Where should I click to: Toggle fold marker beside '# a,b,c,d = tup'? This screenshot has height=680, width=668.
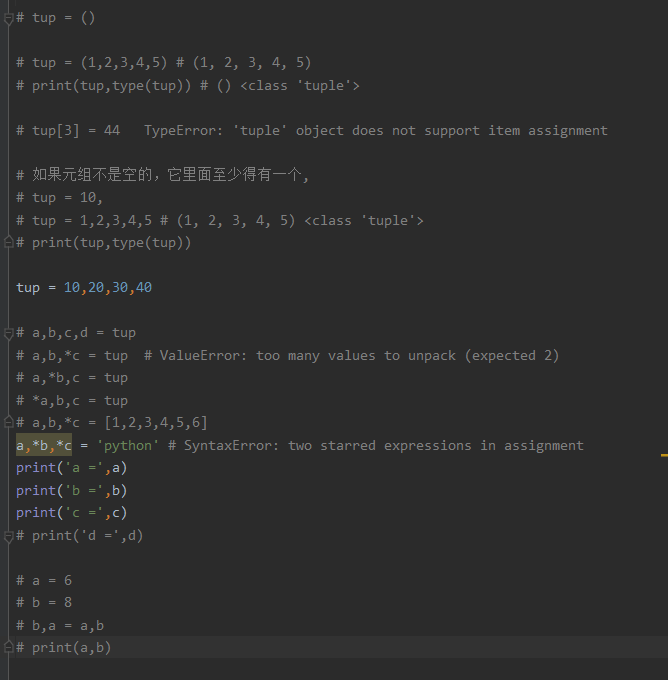(8, 333)
